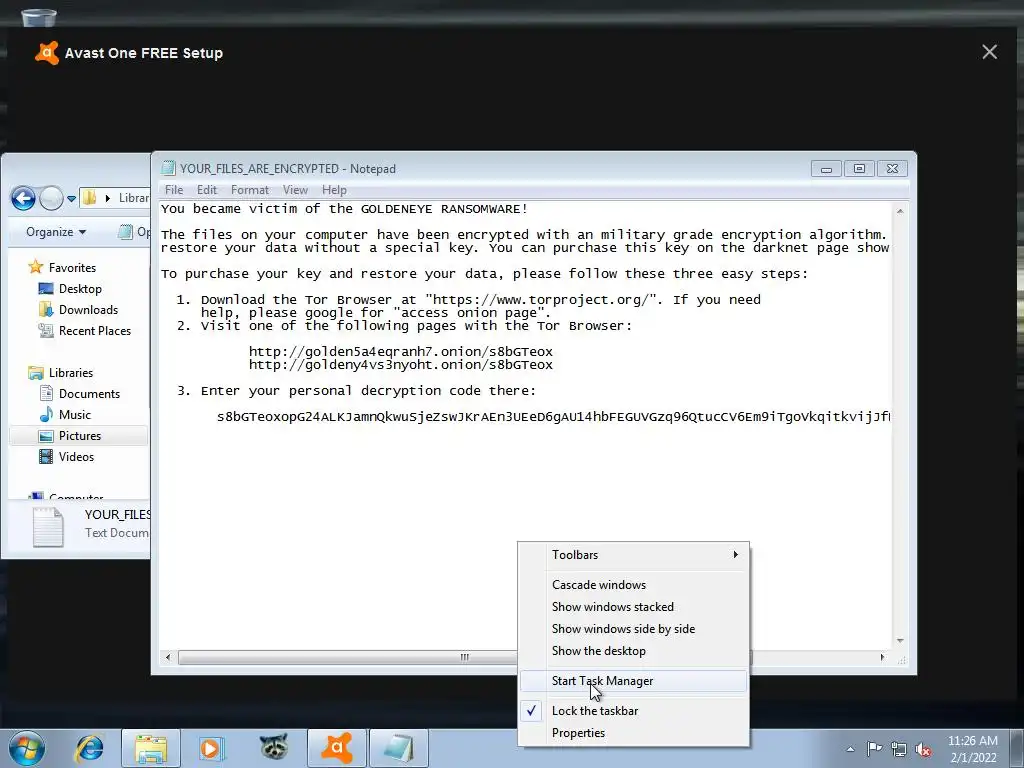
Task: Show hidden tray icons arrow
Action: point(850,750)
